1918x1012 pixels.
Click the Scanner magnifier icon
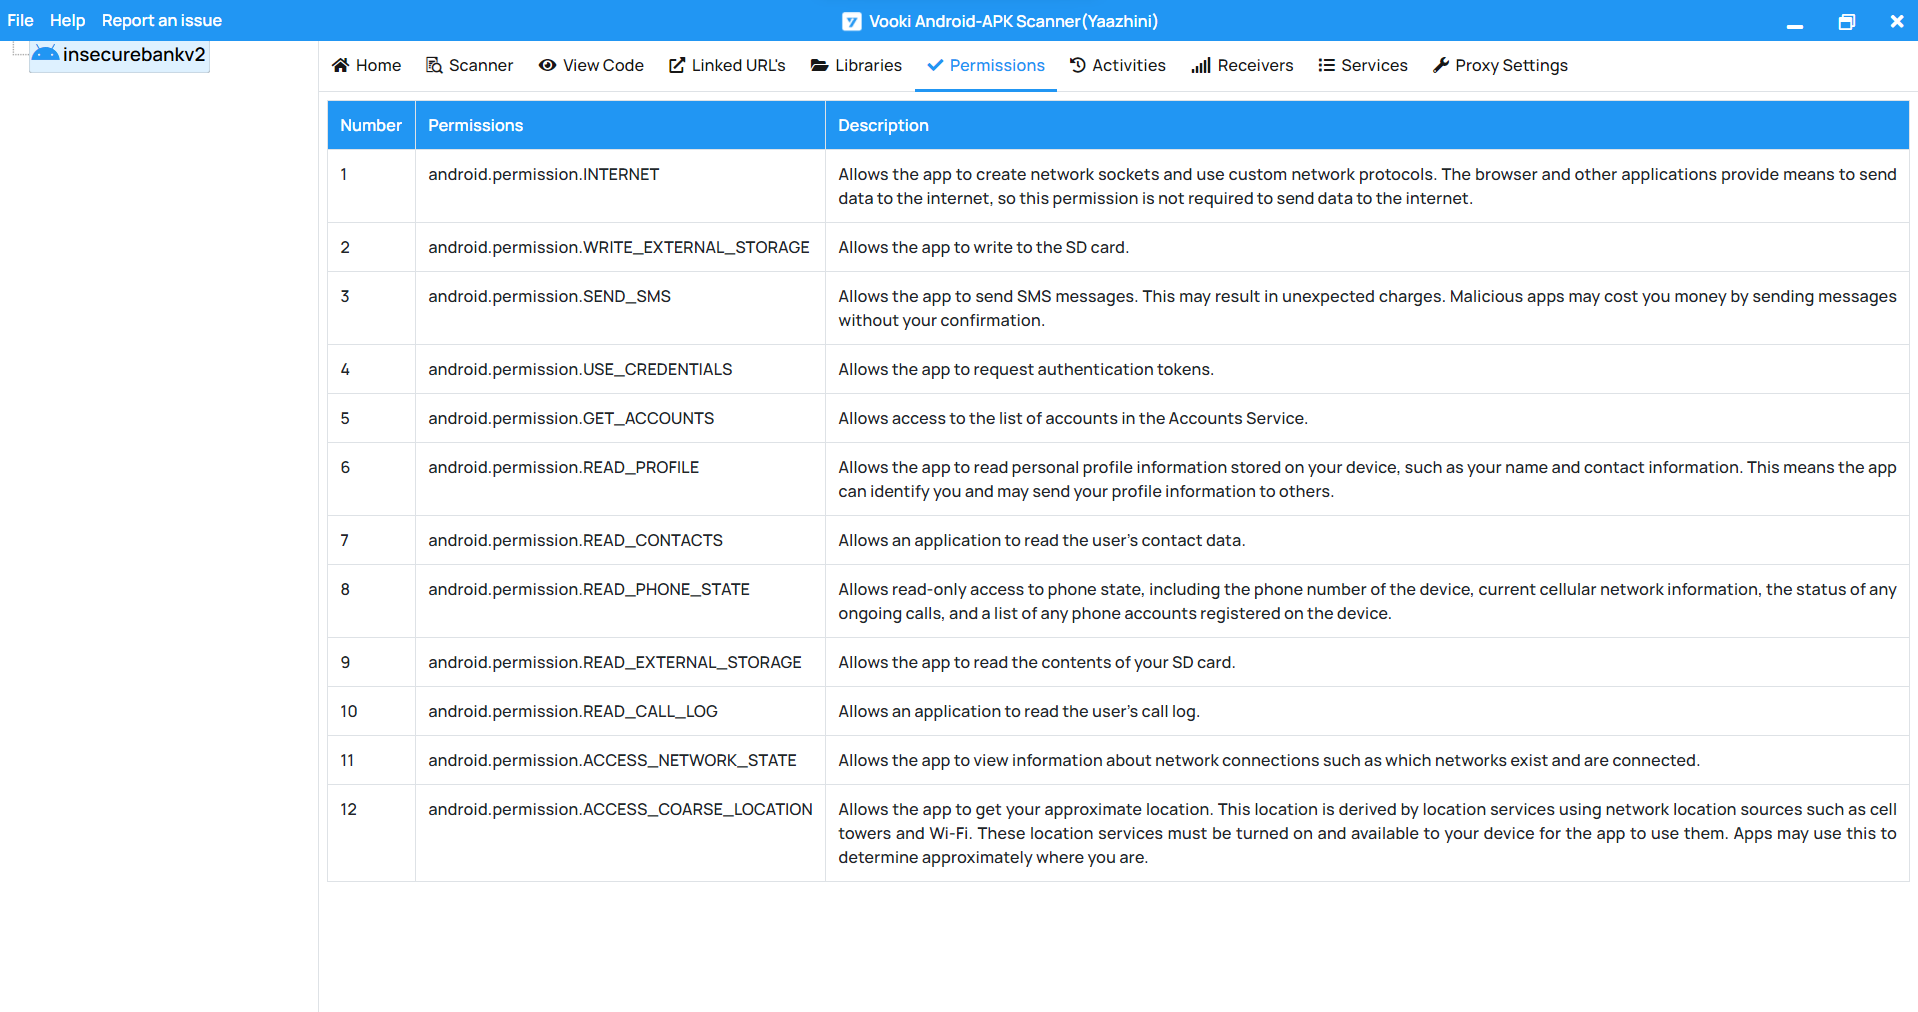coord(434,65)
